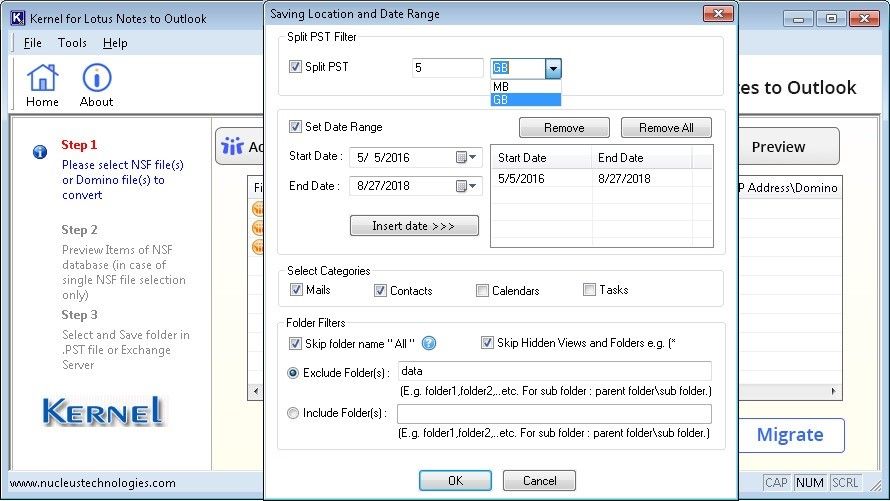Viewport: 890px width, 501px height.
Task: Click the blue help icon beside Skip folder name
Action: [x=429, y=343]
